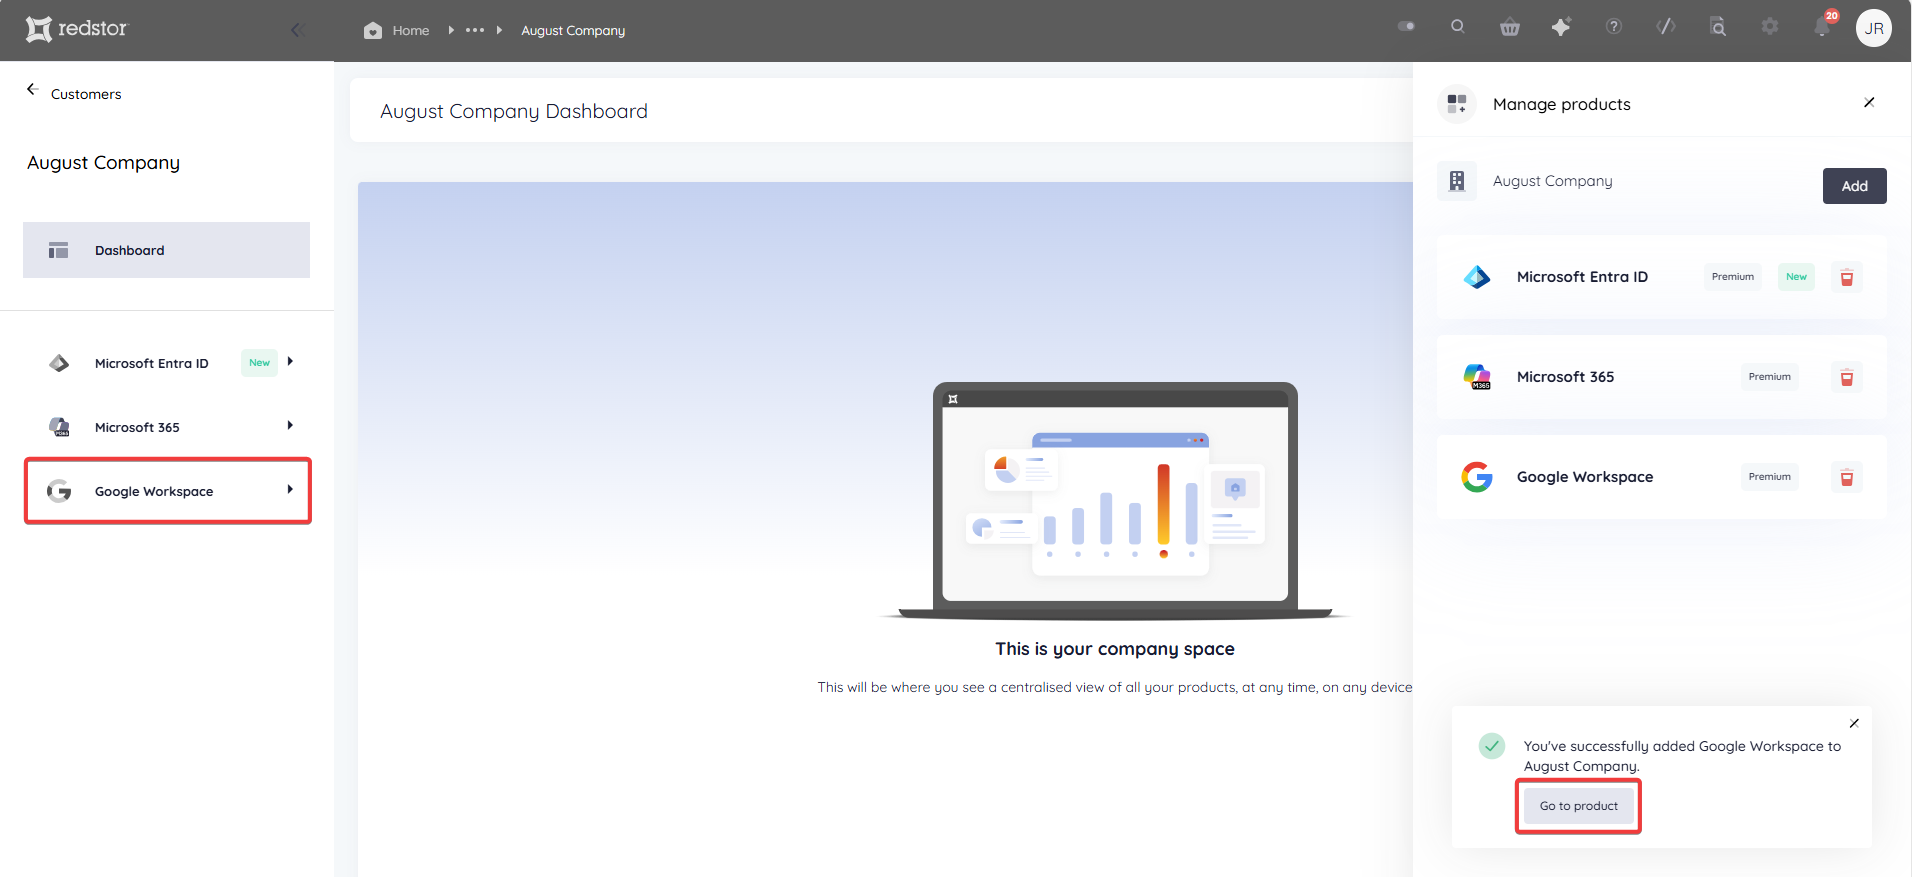1912x877 pixels.
Task: Click 'This is your company space' text
Action: (1115, 649)
